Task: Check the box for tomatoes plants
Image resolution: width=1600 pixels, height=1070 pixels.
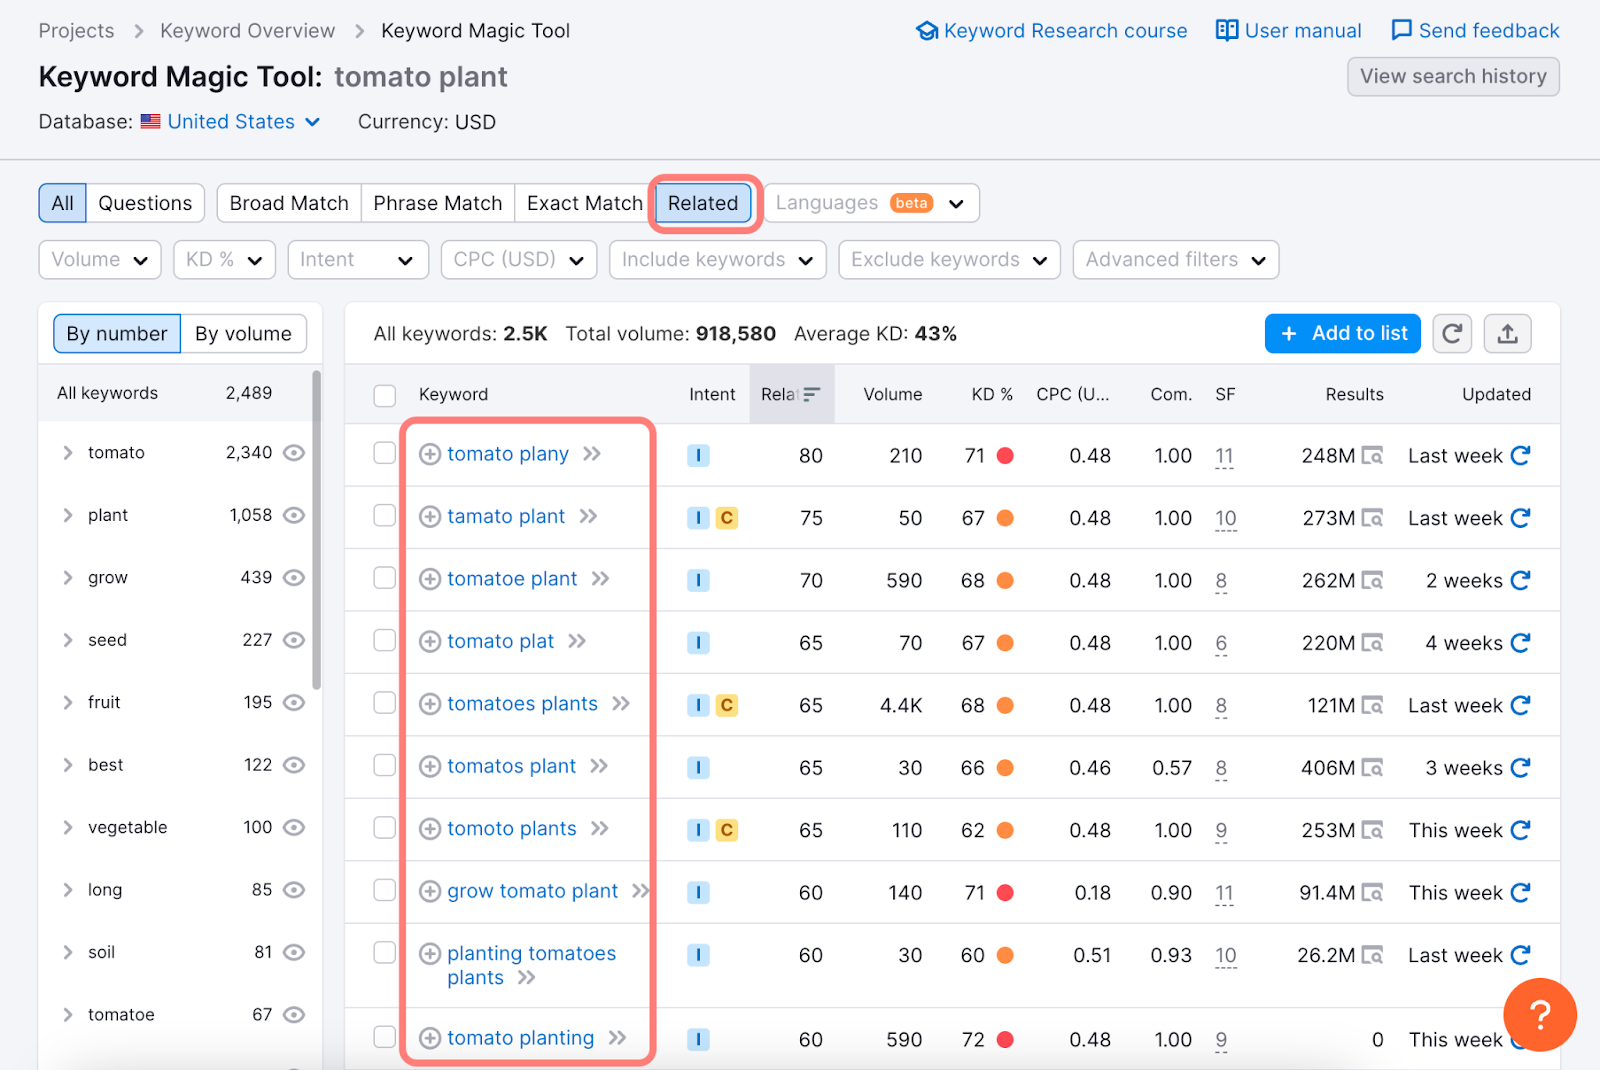Action: [385, 702]
